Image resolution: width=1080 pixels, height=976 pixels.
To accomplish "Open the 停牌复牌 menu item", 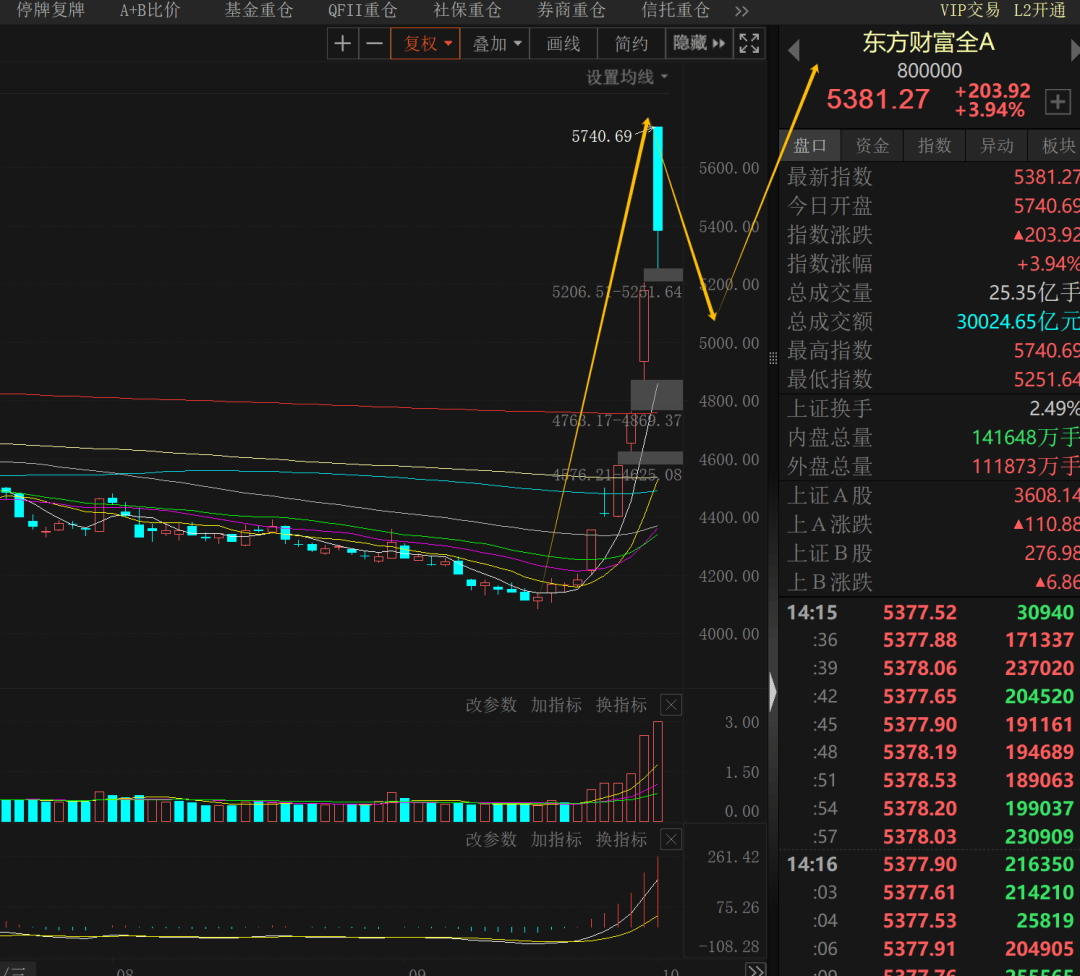I will 50,10.
